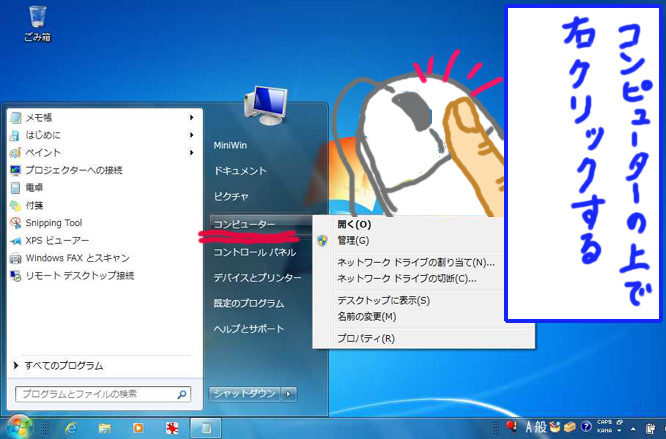Open Windows Media Player from the taskbar
Viewport: 666px width, 439px height.
click(138, 427)
